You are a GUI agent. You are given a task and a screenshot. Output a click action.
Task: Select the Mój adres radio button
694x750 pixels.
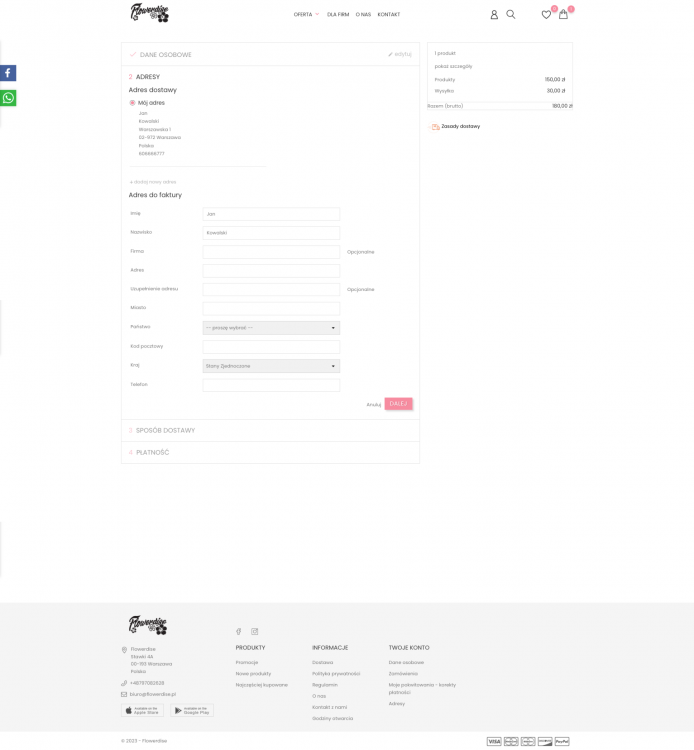[x=132, y=103]
